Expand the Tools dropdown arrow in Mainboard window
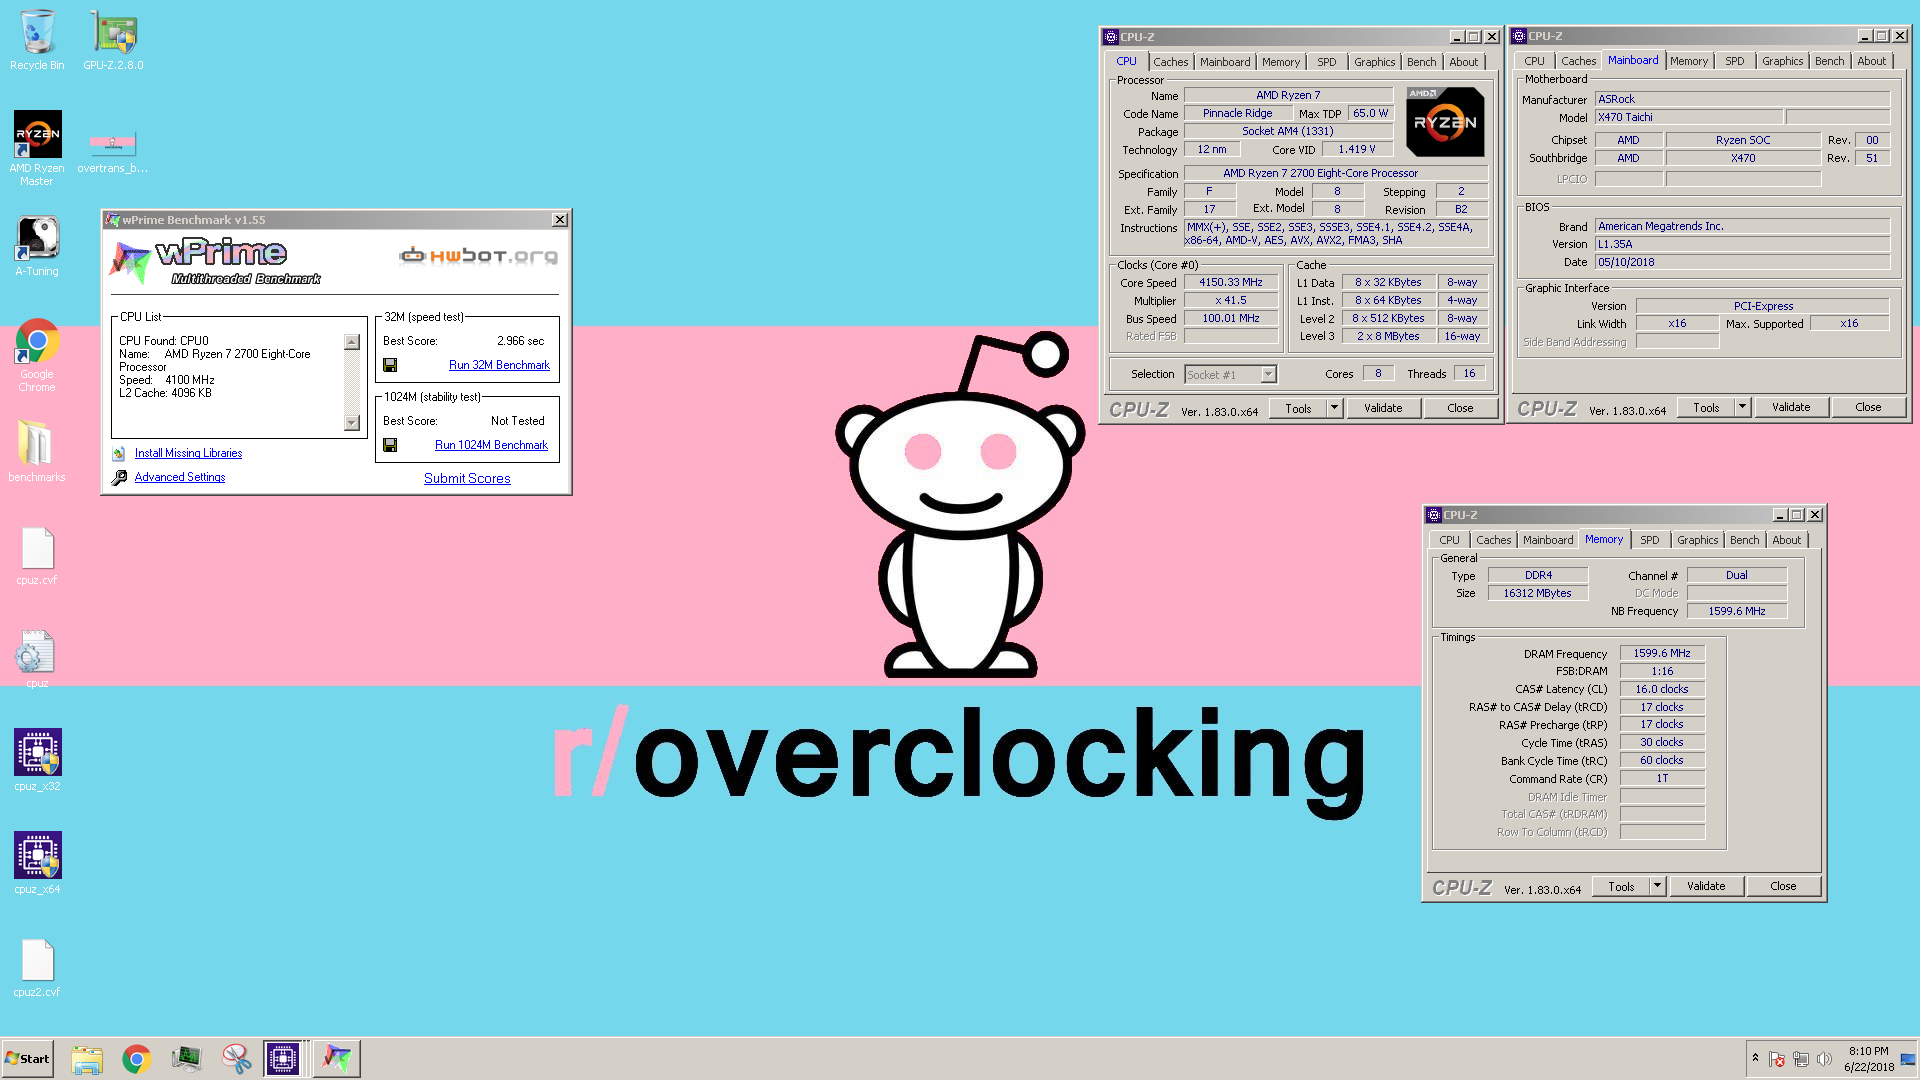The image size is (1920, 1080). tap(1742, 407)
